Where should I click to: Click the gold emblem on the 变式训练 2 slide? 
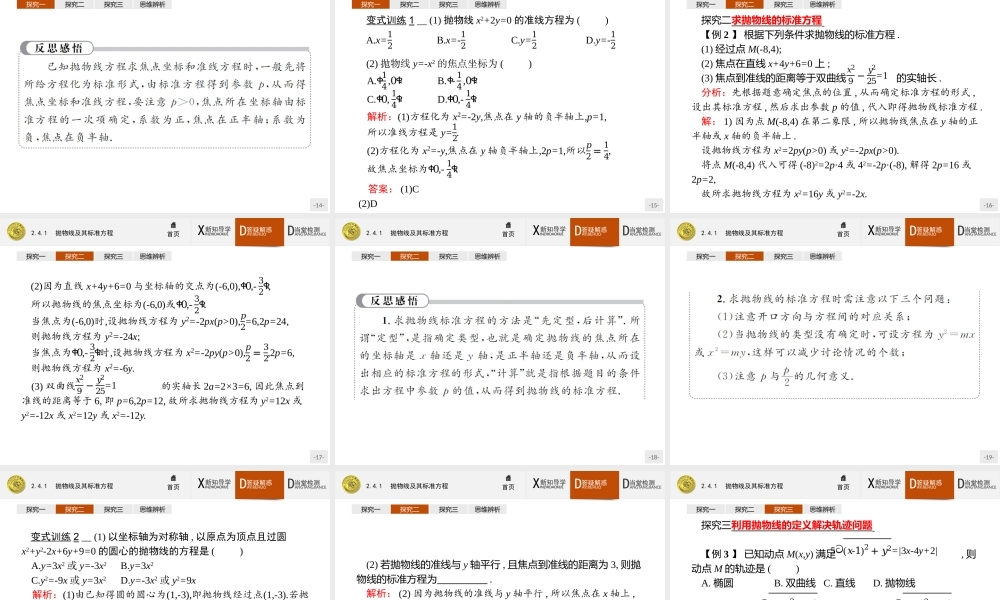[17, 485]
